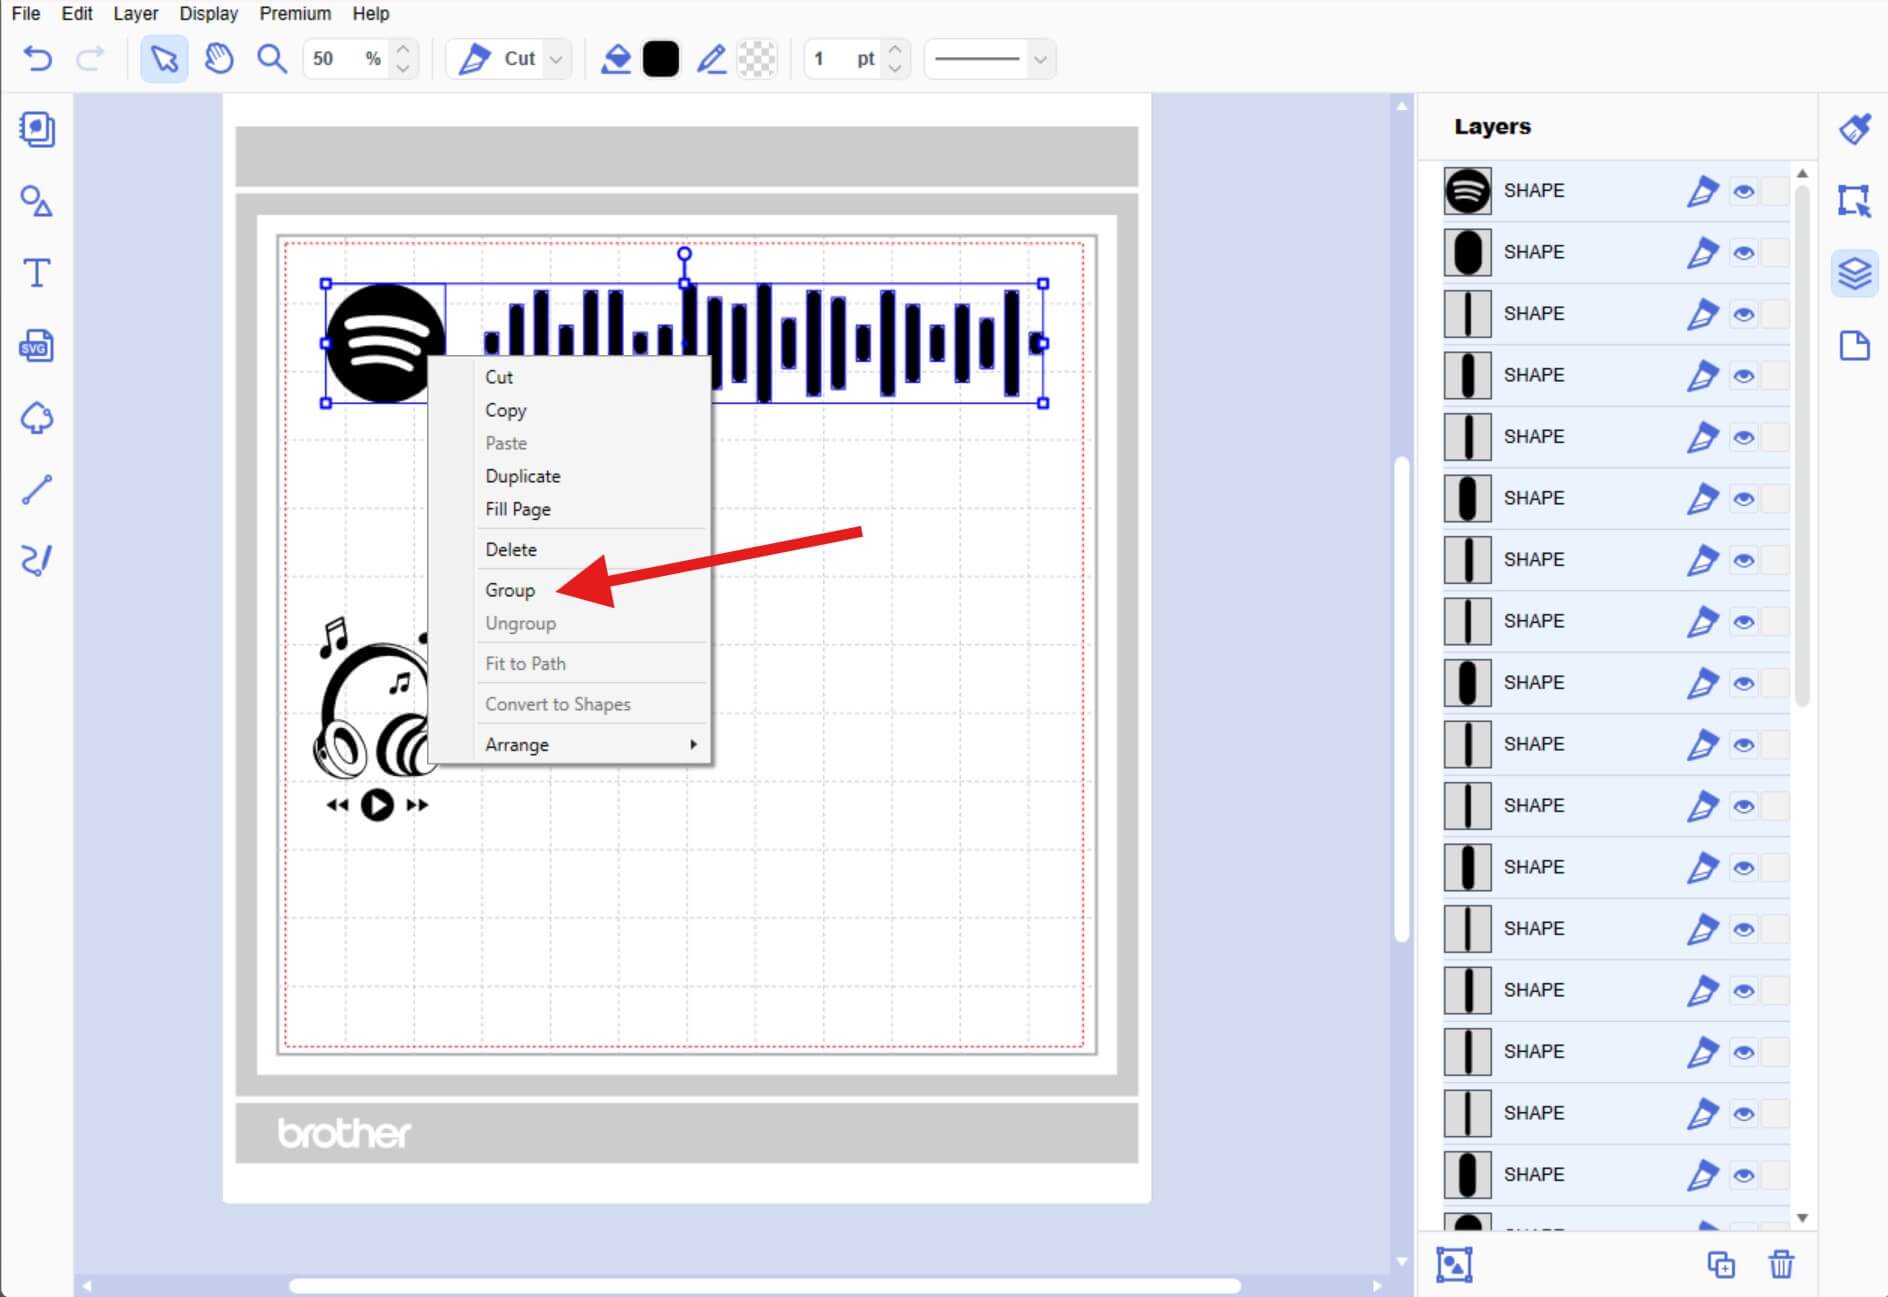Select the Text tool
The height and width of the screenshot is (1297, 1888).
(35, 273)
